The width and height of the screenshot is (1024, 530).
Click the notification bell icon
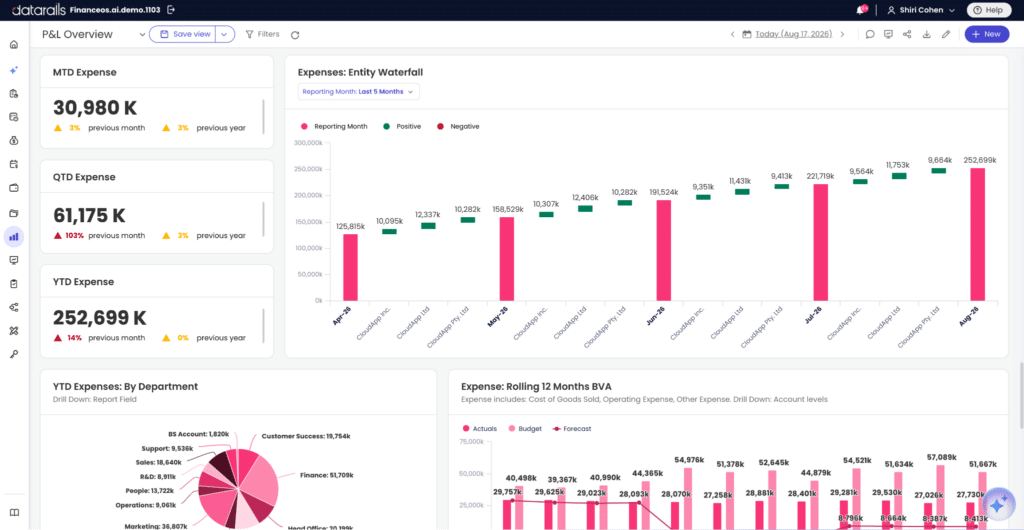coord(861,10)
